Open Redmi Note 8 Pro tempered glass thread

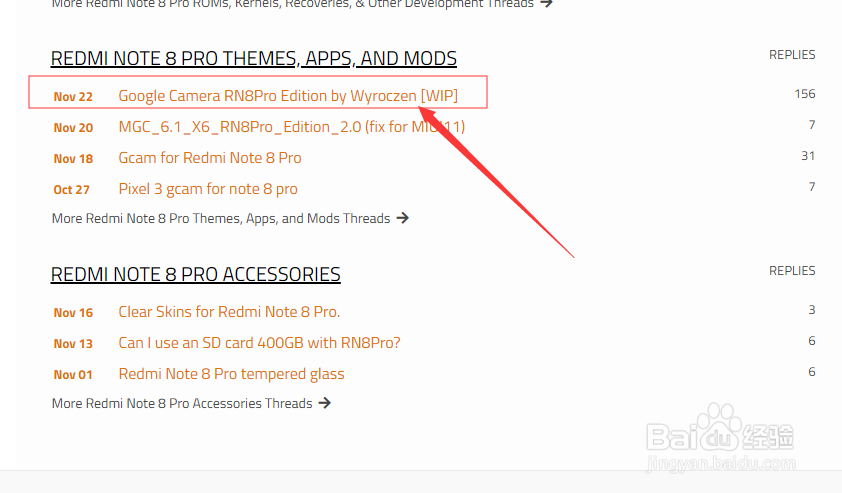tap(231, 374)
